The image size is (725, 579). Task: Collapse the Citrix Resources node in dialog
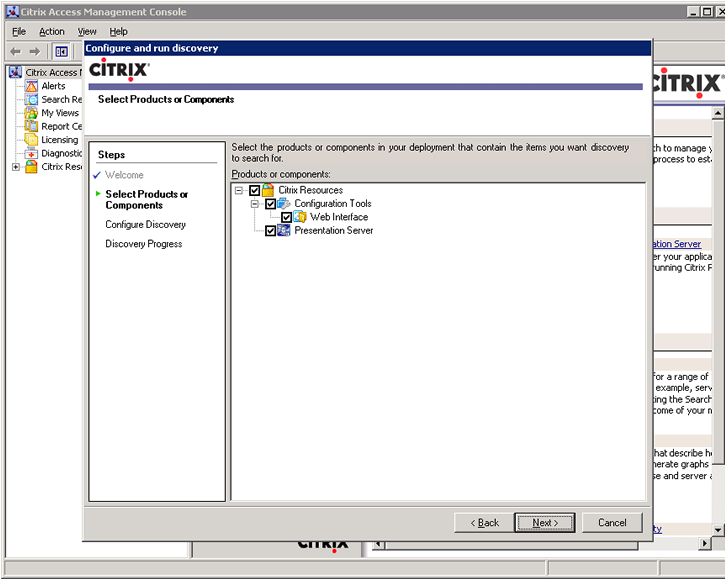(x=239, y=190)
